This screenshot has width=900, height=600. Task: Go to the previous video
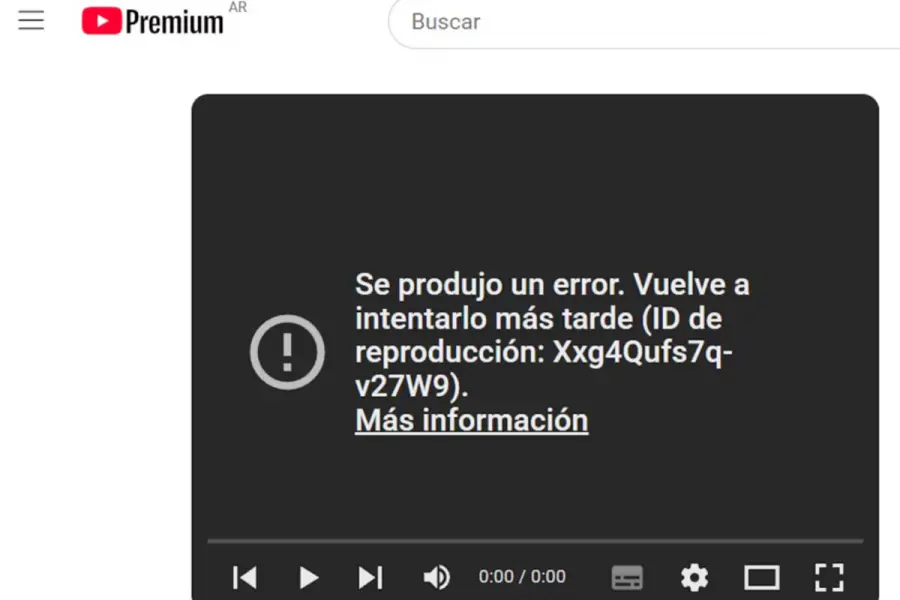click(245, 577)
